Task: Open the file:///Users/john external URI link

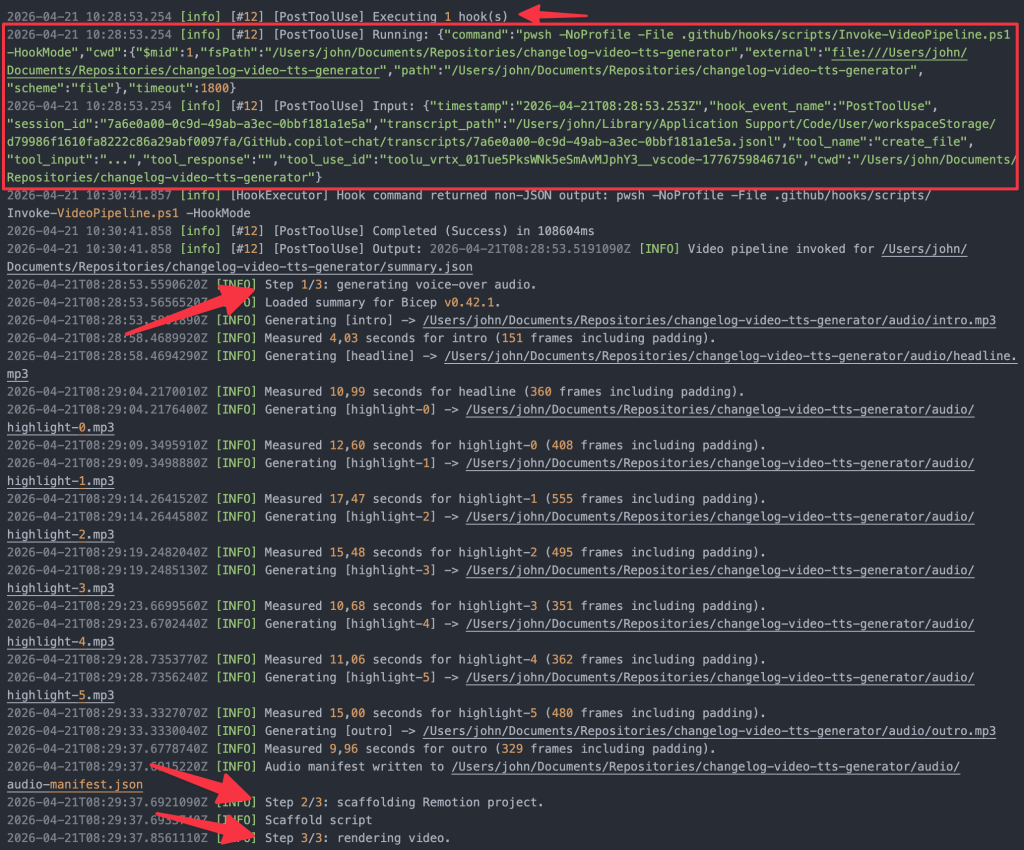Action: click(899, 52)
